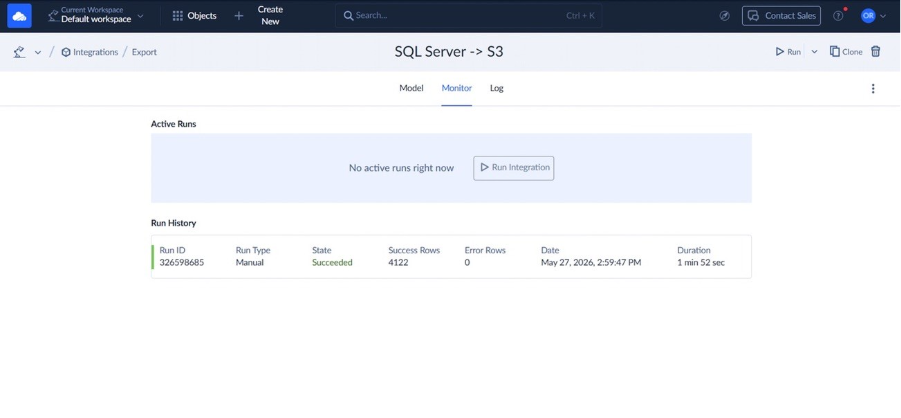Click No active runs right now text
Screen dimensions: 901x418
(401, 168)
